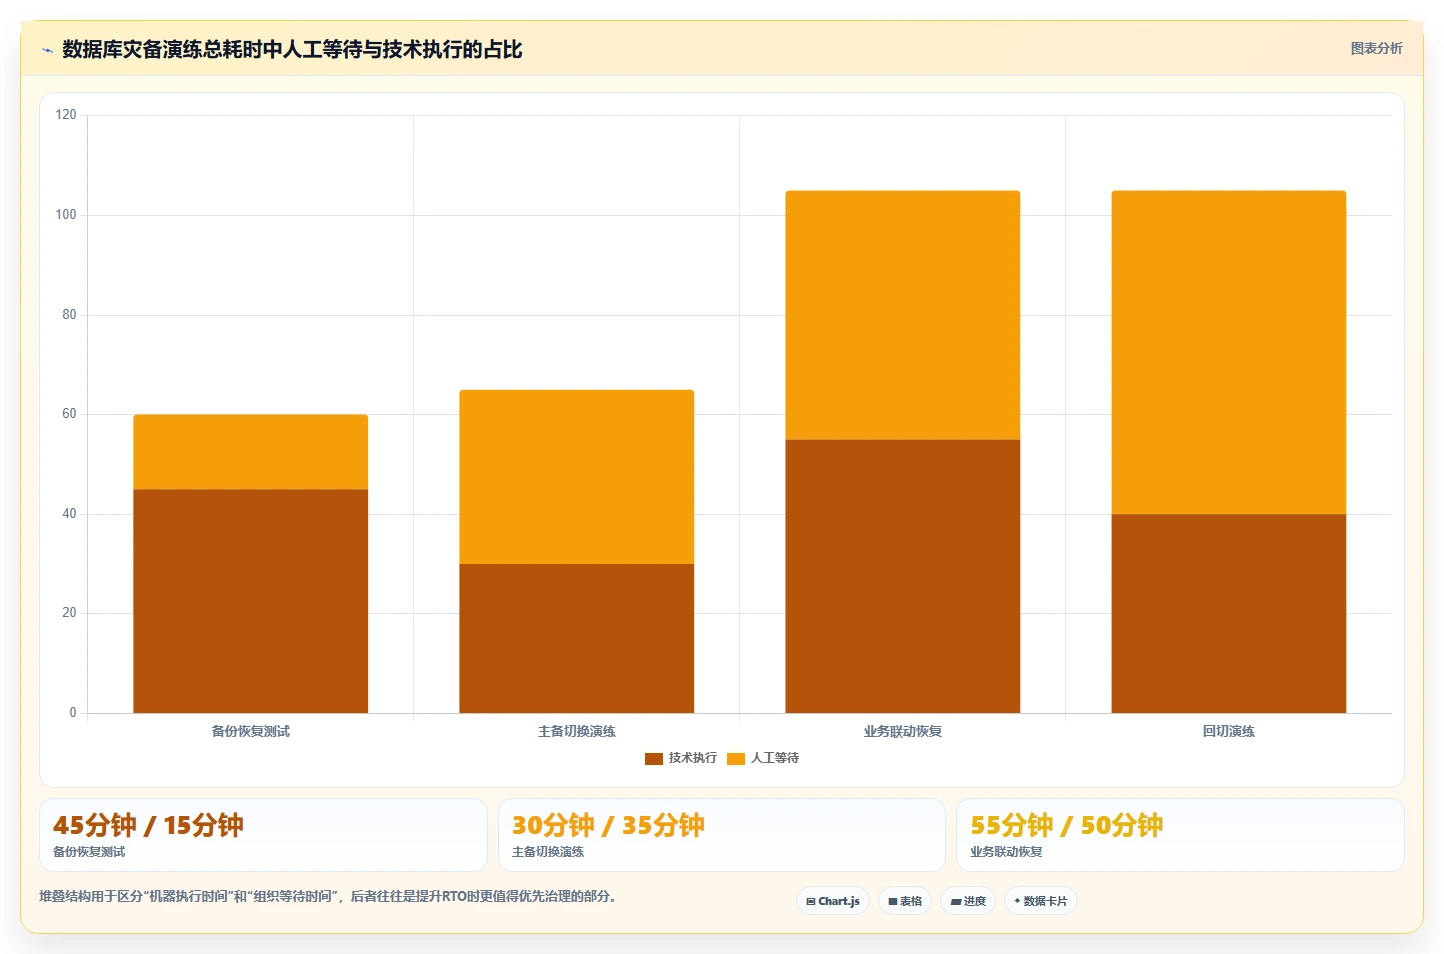Click the y-axis value 60
This screenshot has height=954, width=1444.
pos(69,414)
